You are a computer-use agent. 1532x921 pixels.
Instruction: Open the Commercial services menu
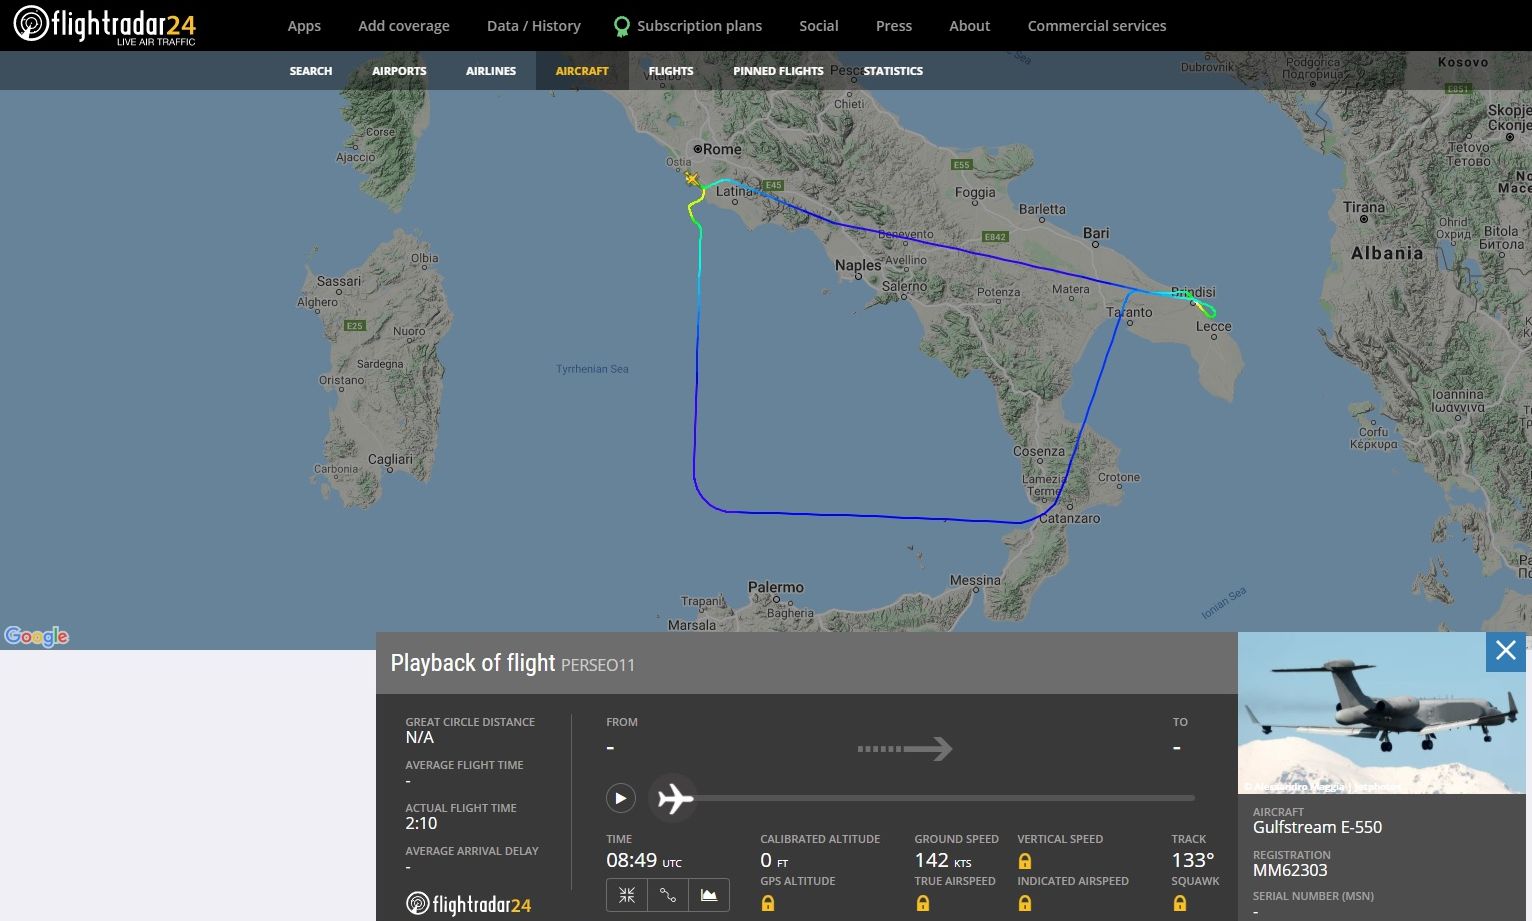click(x=1096, y=26)
